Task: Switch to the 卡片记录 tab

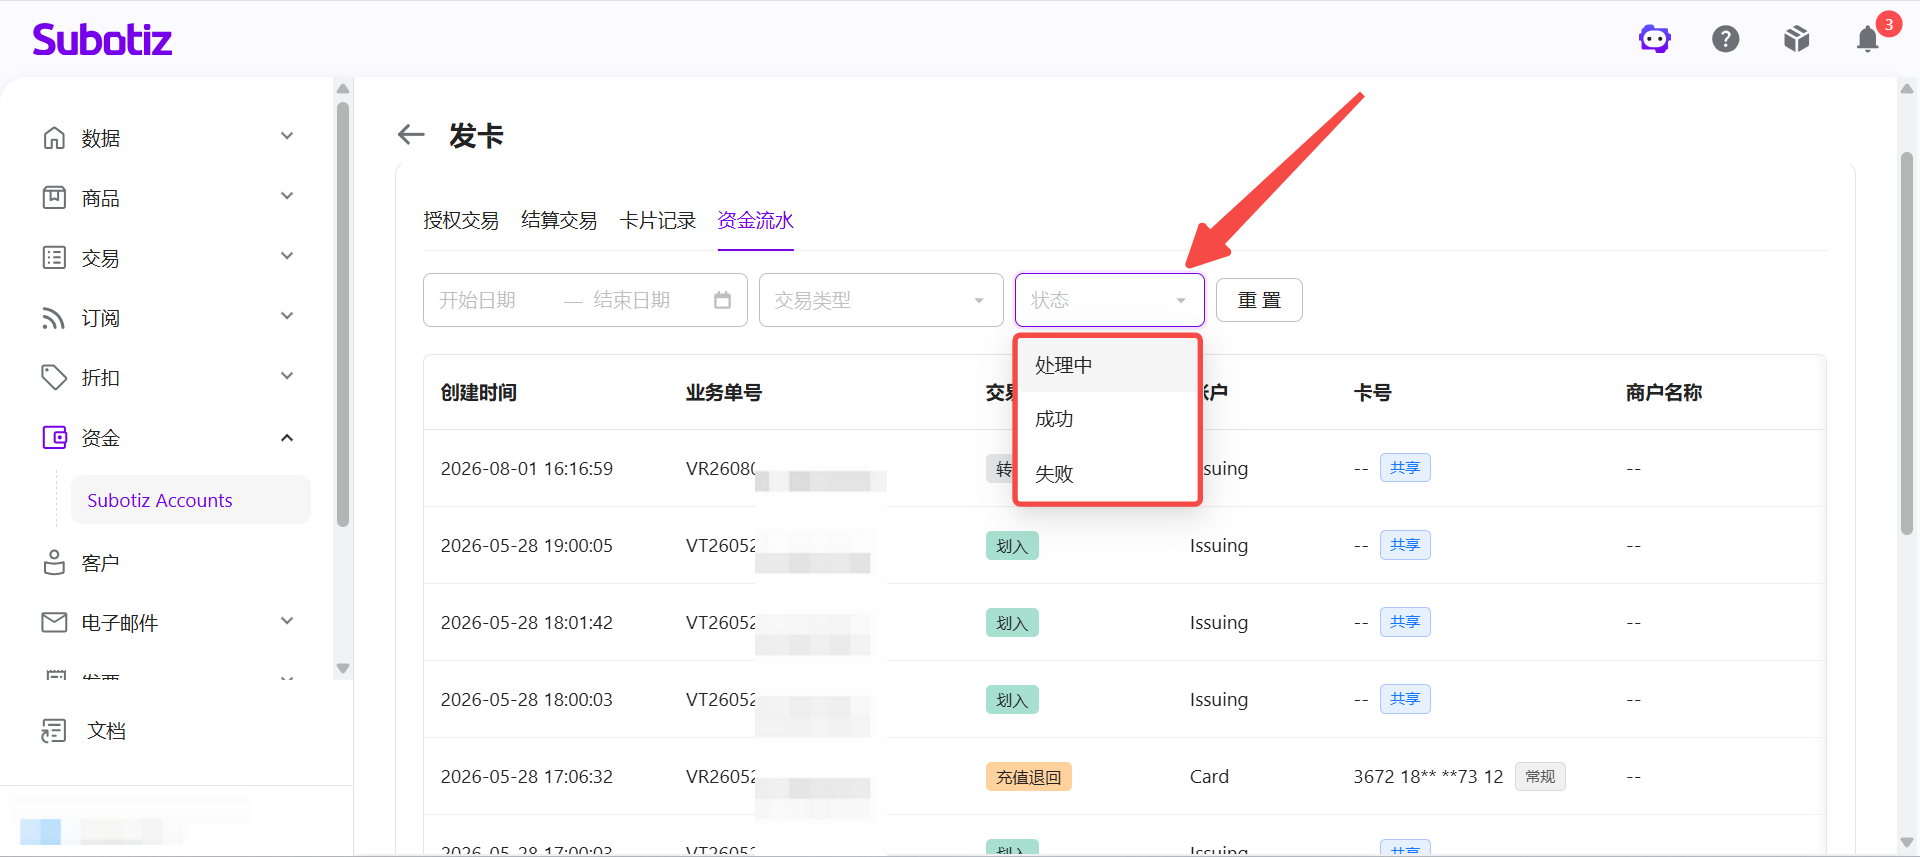Action: click(x=657, y=220)
